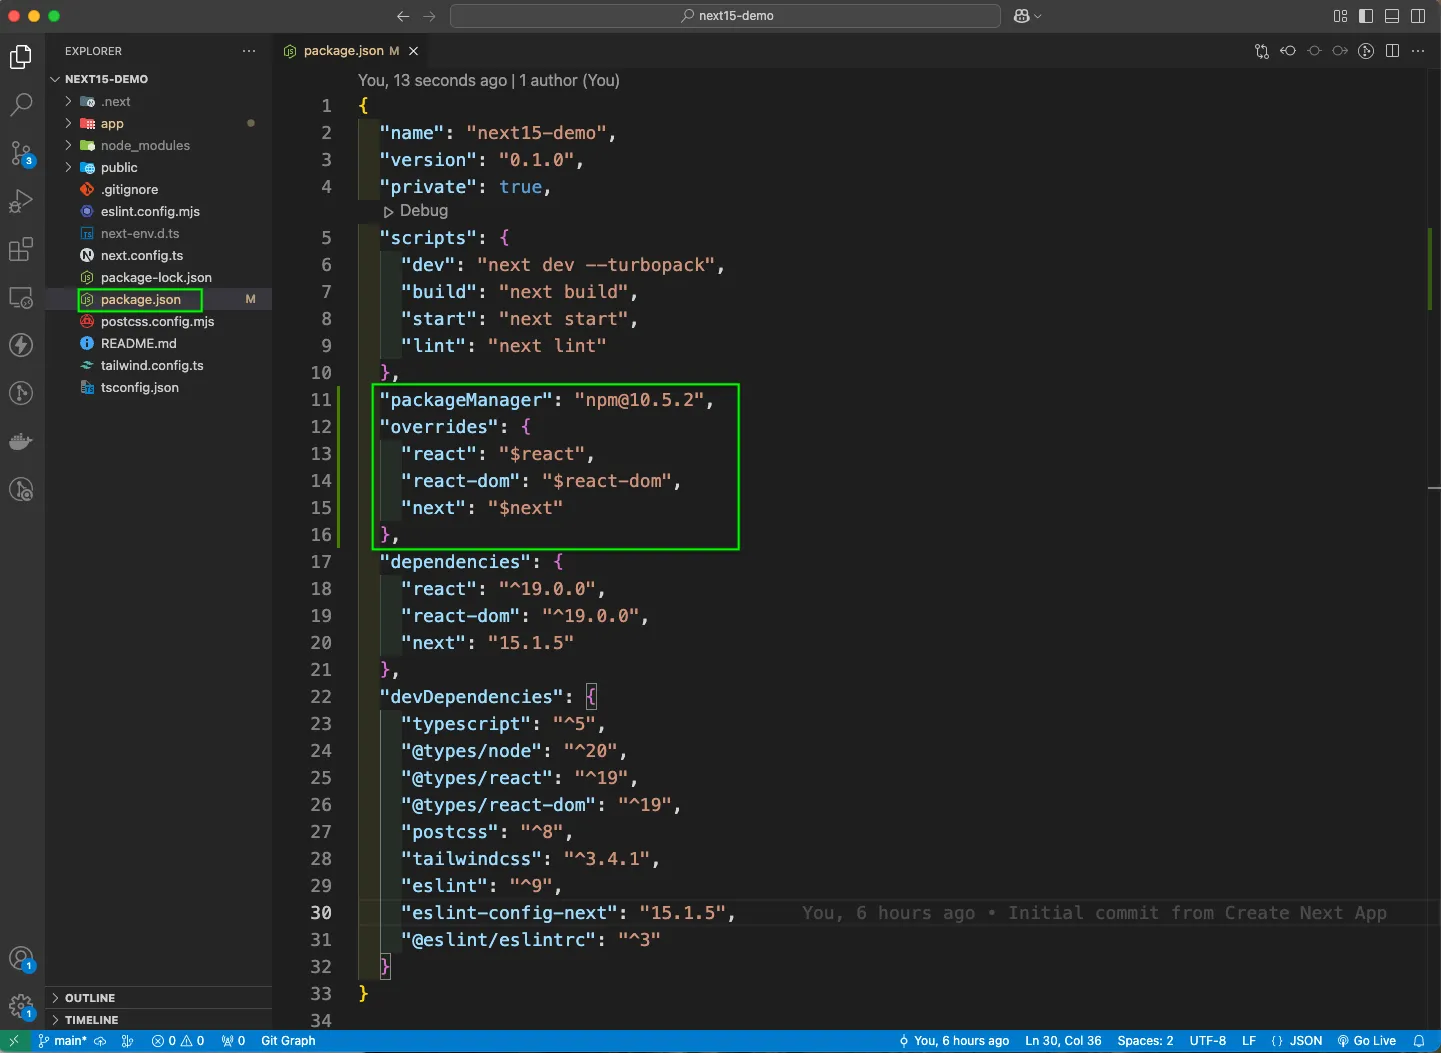
Task: Click Ln 30, Col 36 to go to a line
Action: [1063, 1041]
